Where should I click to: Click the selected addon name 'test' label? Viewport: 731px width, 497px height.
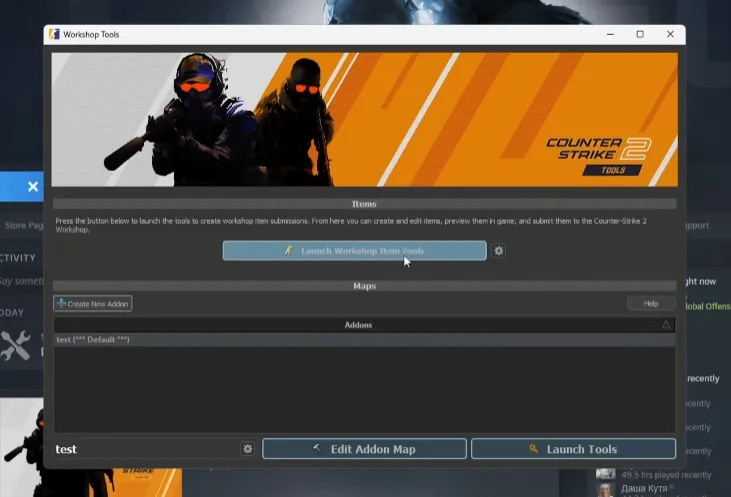66,449
